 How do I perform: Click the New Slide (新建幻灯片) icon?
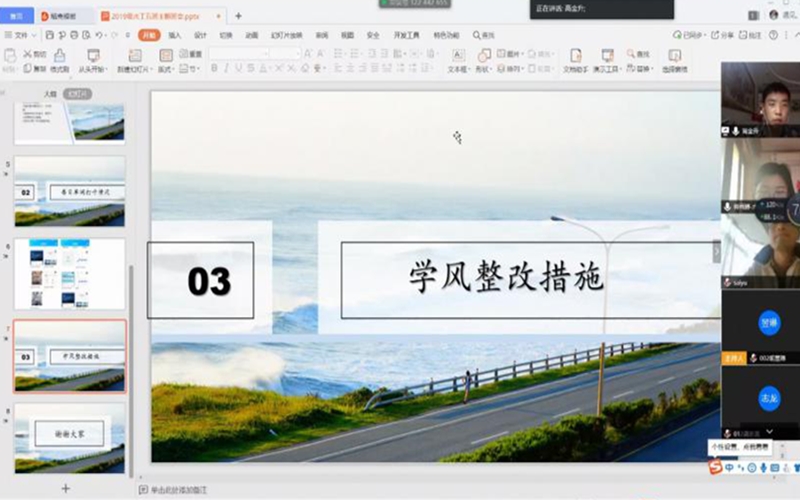[131, 58]
